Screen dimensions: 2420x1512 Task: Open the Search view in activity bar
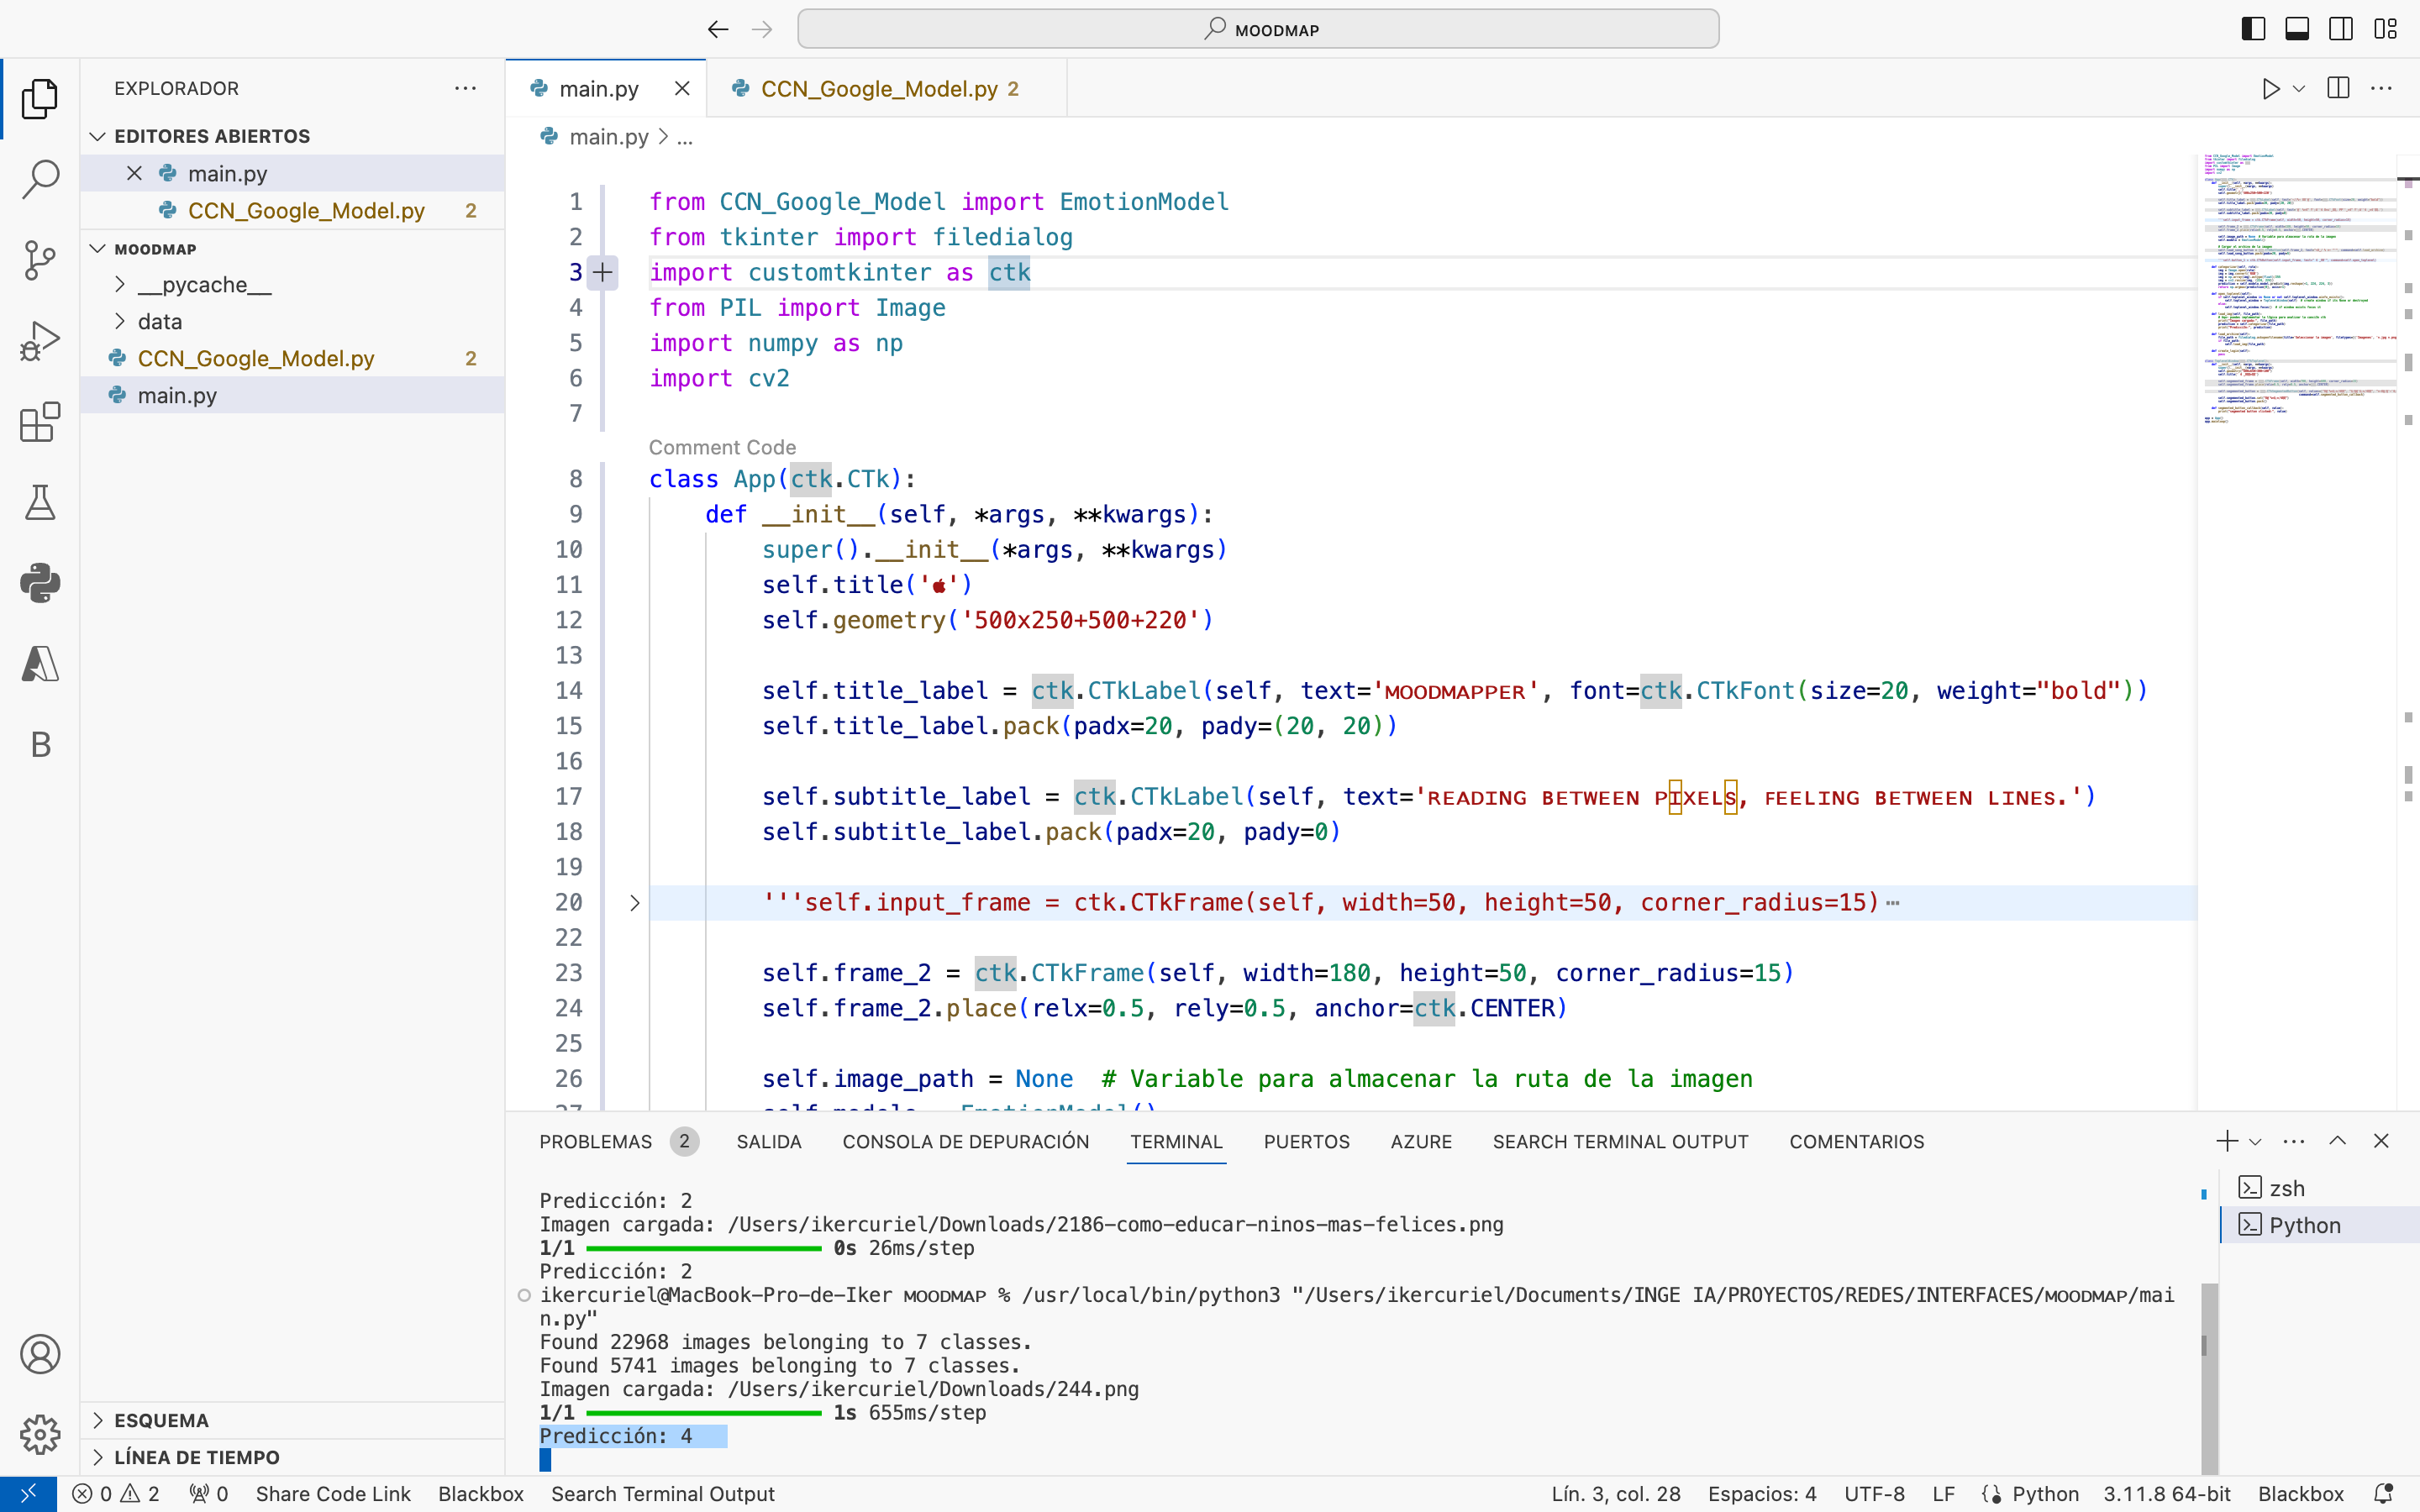point(40,179)
